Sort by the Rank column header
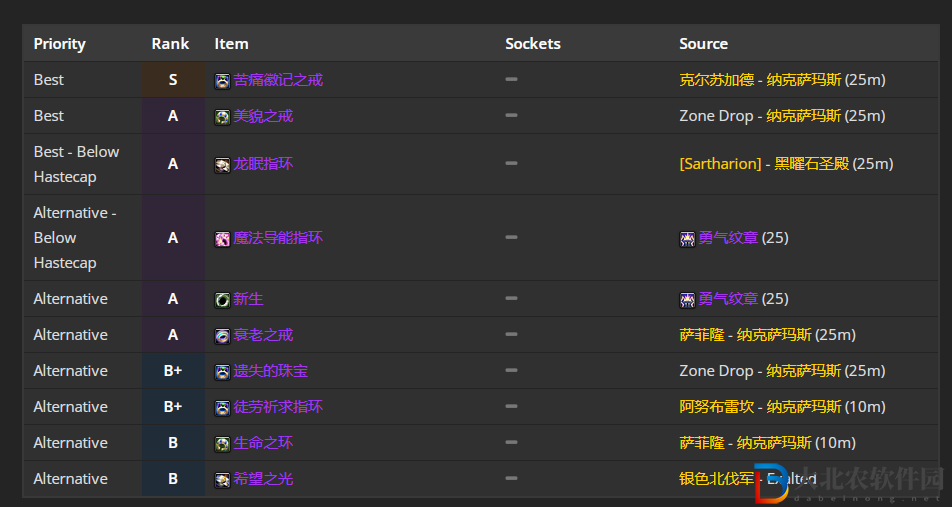This screenshot has width=952, height=507. tap(170, 44)
